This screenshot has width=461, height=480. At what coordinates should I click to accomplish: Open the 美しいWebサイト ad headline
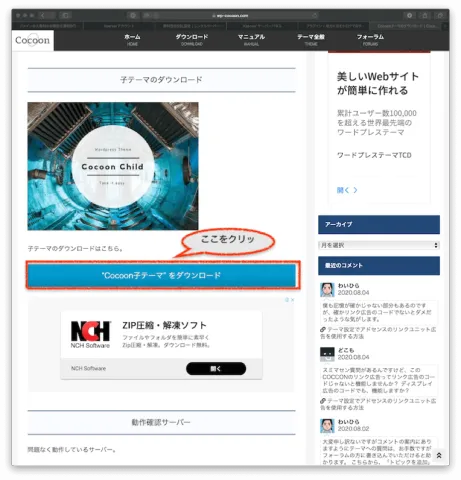pos(377,83)
